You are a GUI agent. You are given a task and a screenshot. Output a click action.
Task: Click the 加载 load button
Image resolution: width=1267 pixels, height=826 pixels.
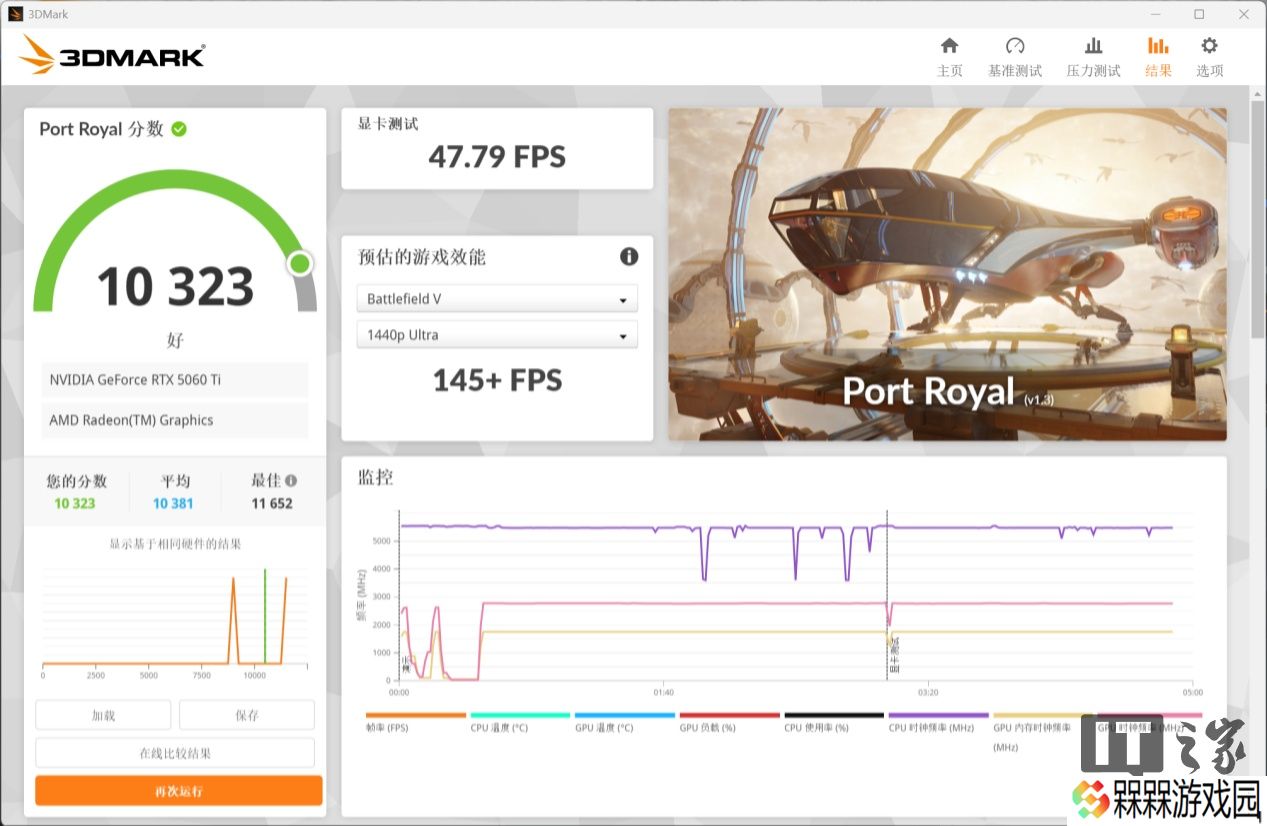pyautogui.click(x=103, y=715)
